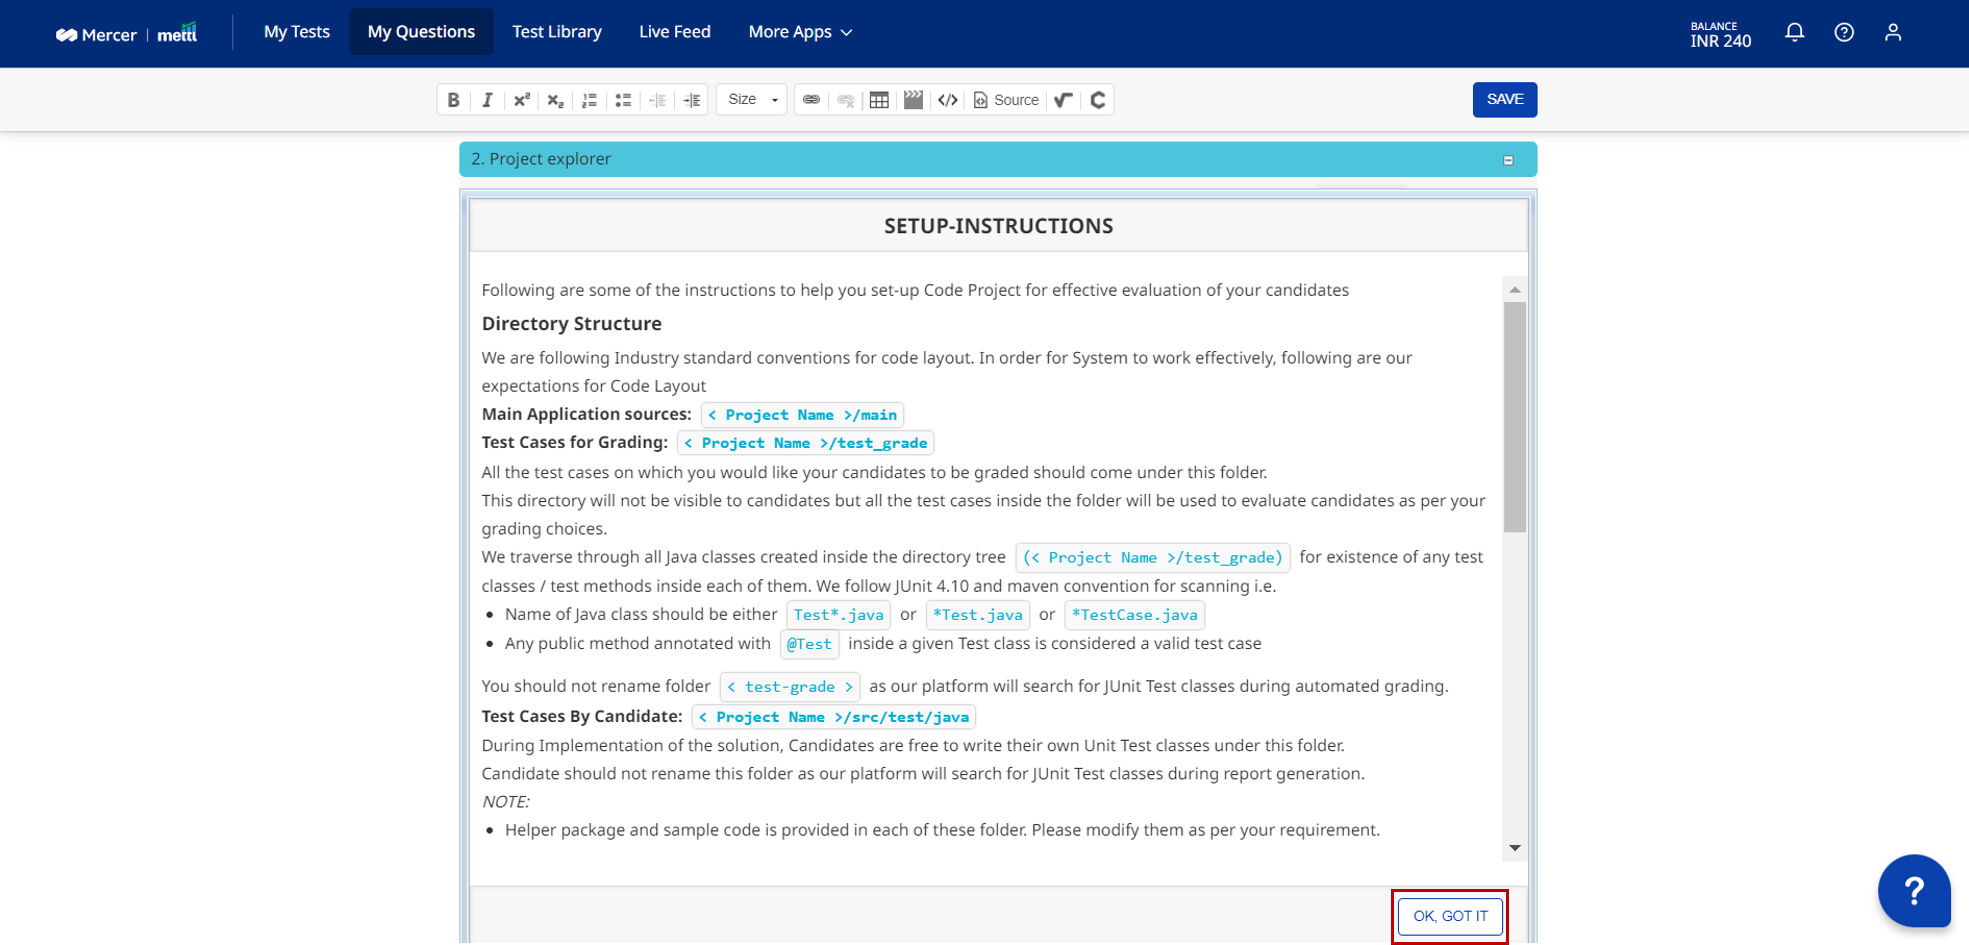
Task: Click the Directory Structure heading
Action: tap(572, 324)
